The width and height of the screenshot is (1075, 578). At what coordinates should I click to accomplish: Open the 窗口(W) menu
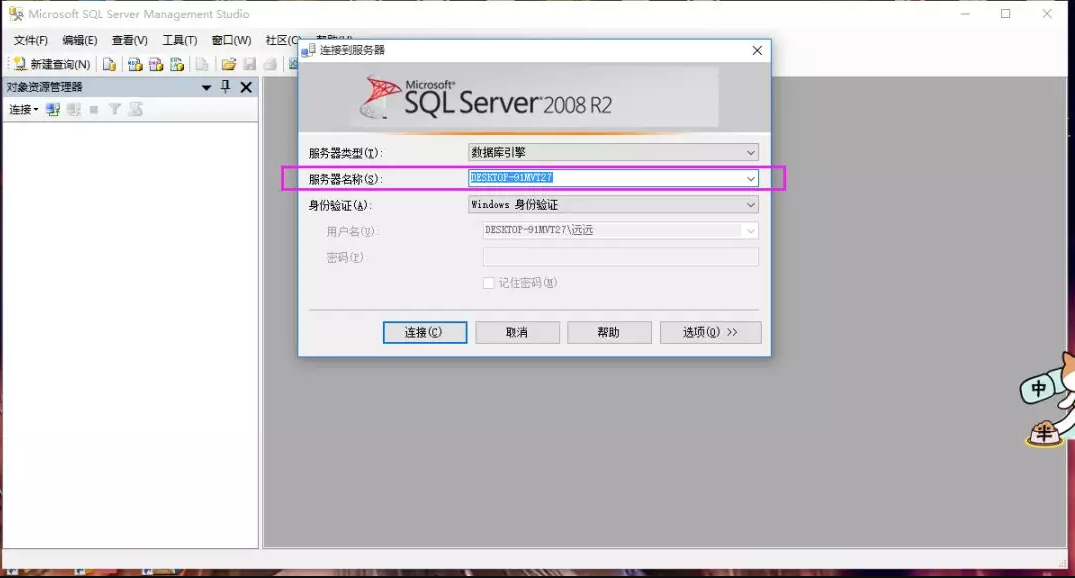[x=231, y=40]
